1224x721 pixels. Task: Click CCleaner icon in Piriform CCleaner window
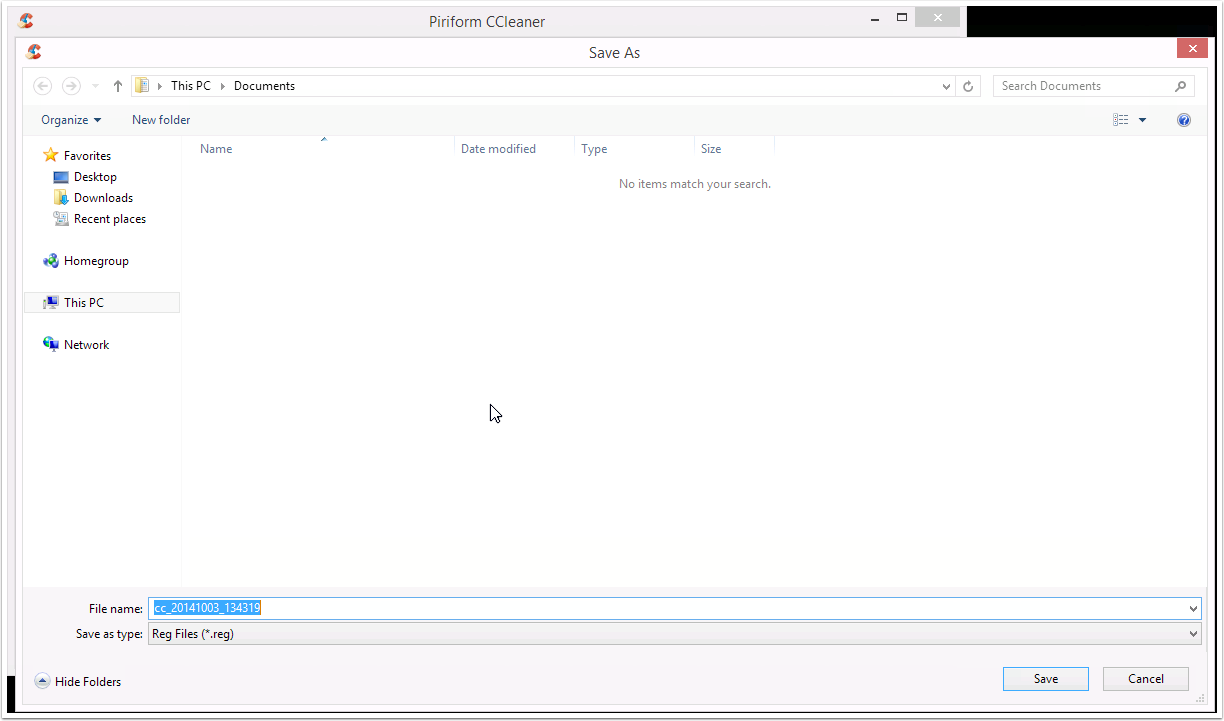coord(26,21)
